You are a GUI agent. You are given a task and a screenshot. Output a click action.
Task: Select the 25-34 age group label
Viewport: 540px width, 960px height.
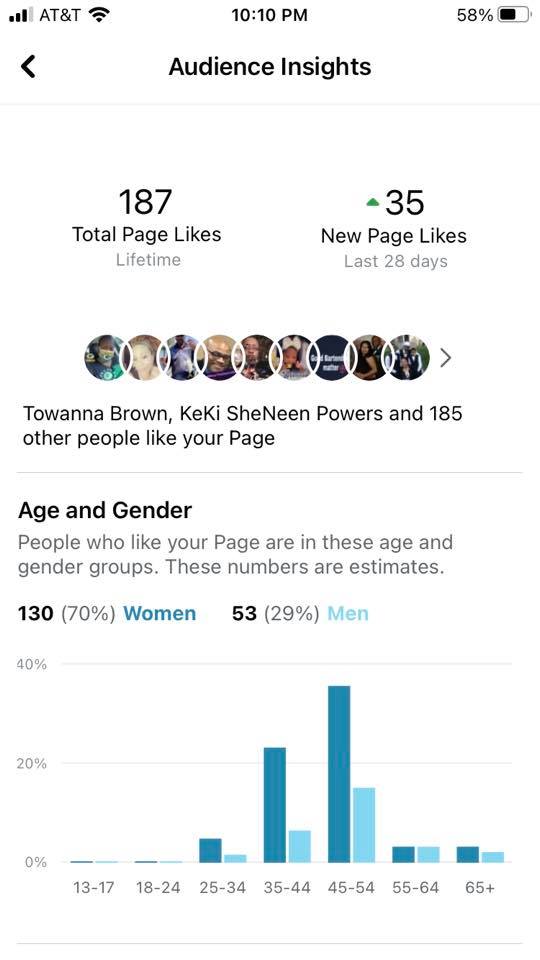tap(222, 888)
